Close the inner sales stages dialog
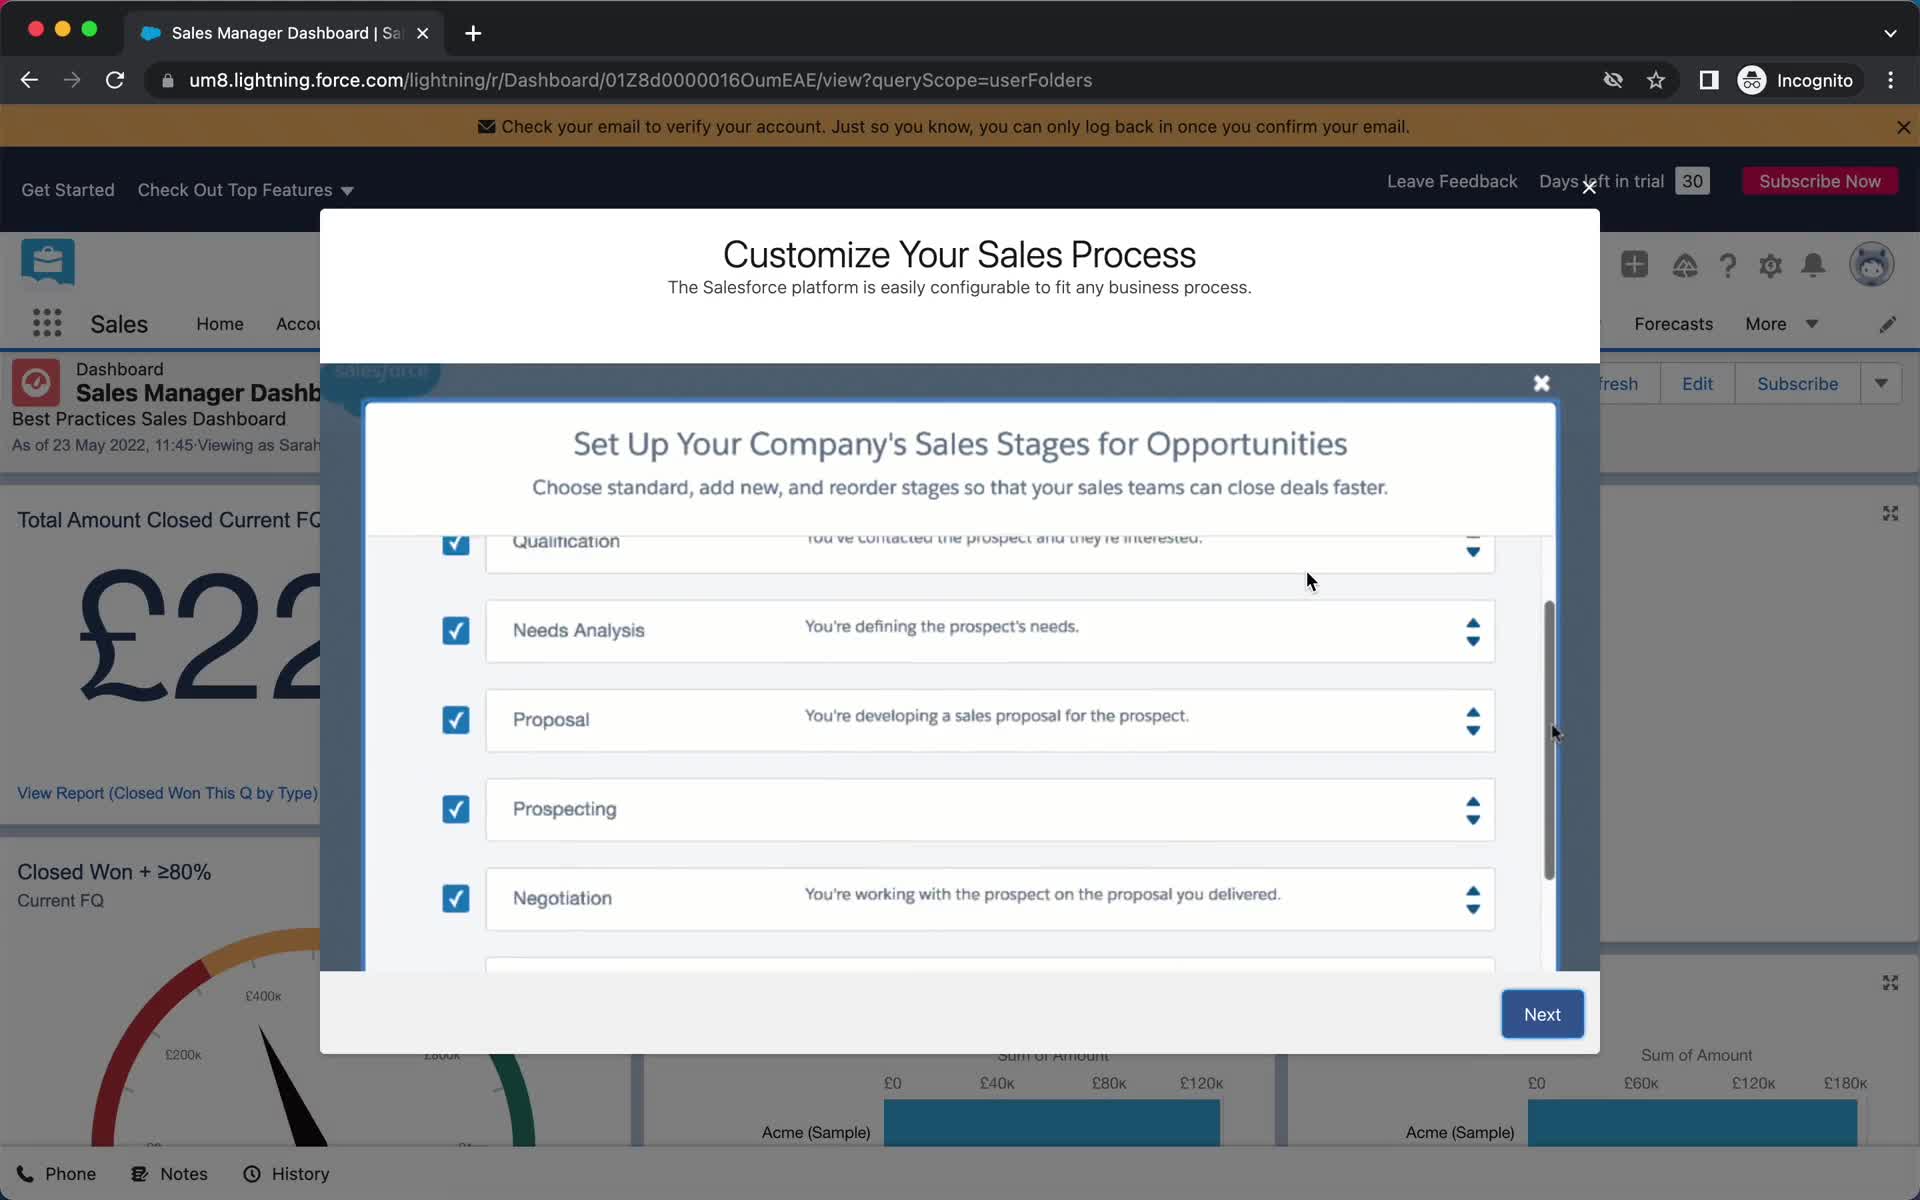Viewport: 1920px width, 1200px height. coord(1541,383)
